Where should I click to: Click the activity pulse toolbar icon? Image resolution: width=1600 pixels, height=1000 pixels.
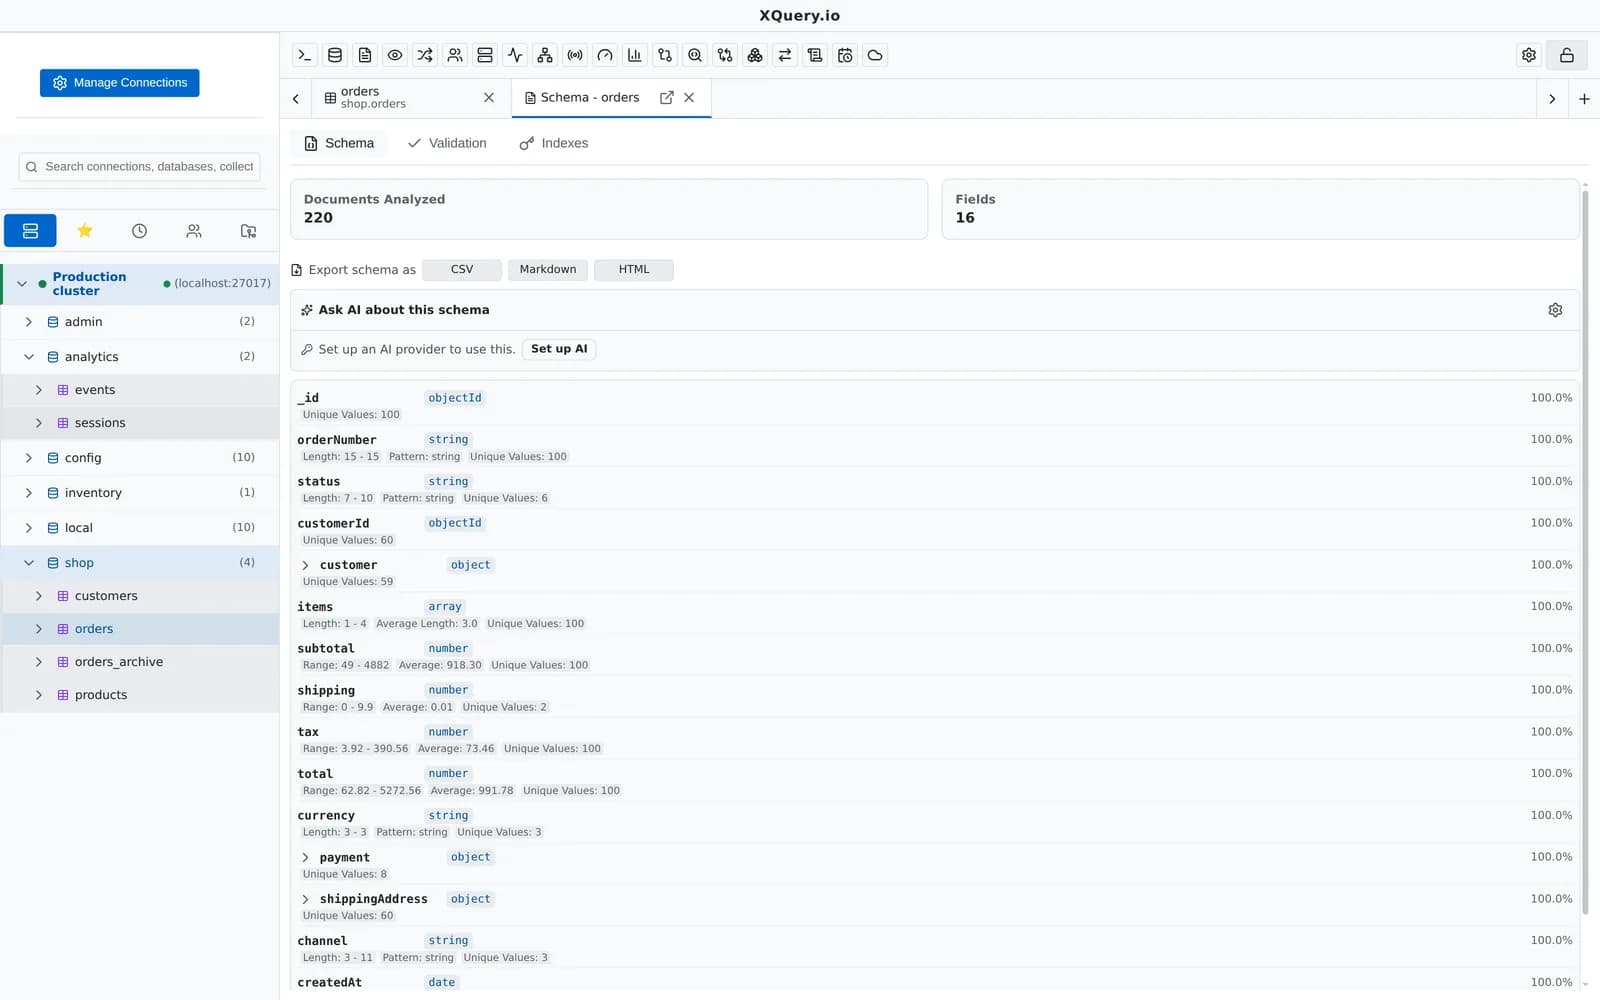(515, 55)
